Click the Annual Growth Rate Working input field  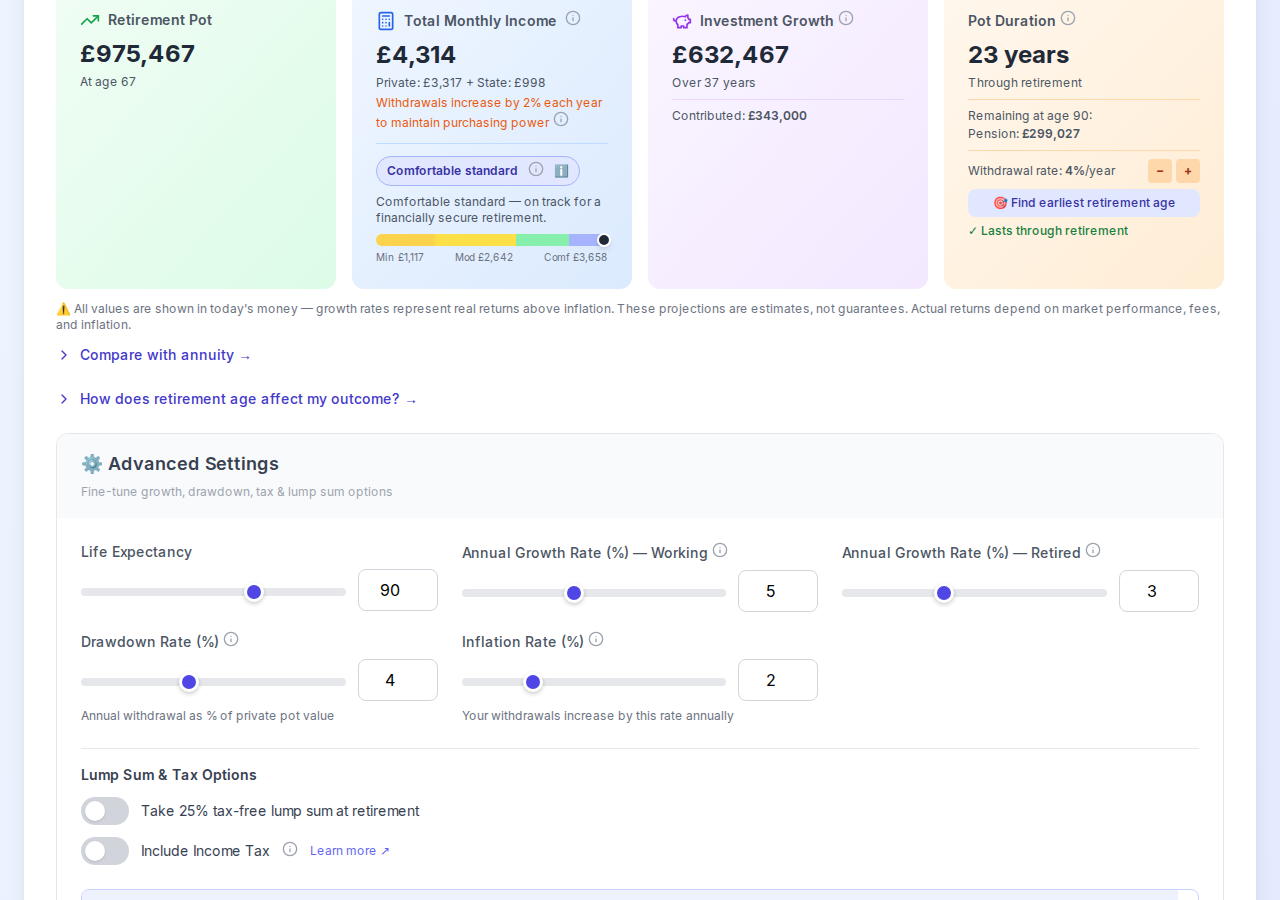777,591
